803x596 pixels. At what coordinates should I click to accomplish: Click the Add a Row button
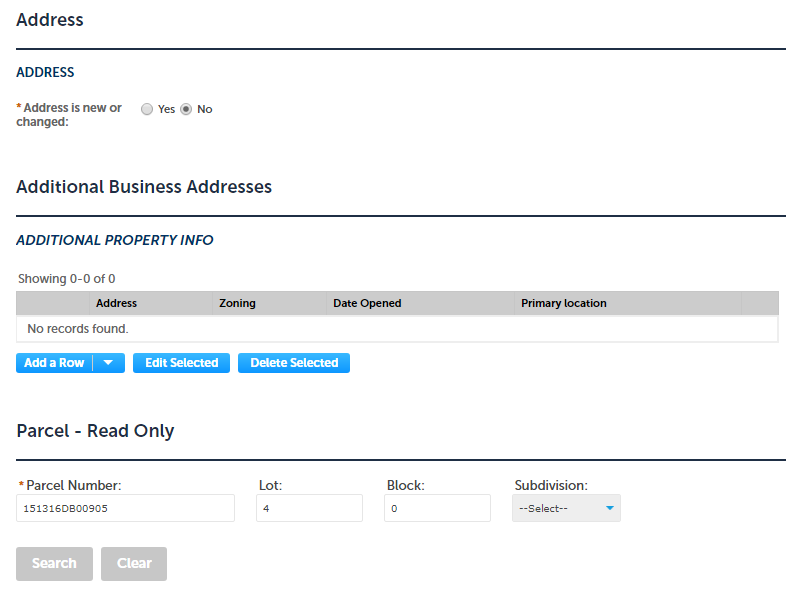click(x=54, y=363)
